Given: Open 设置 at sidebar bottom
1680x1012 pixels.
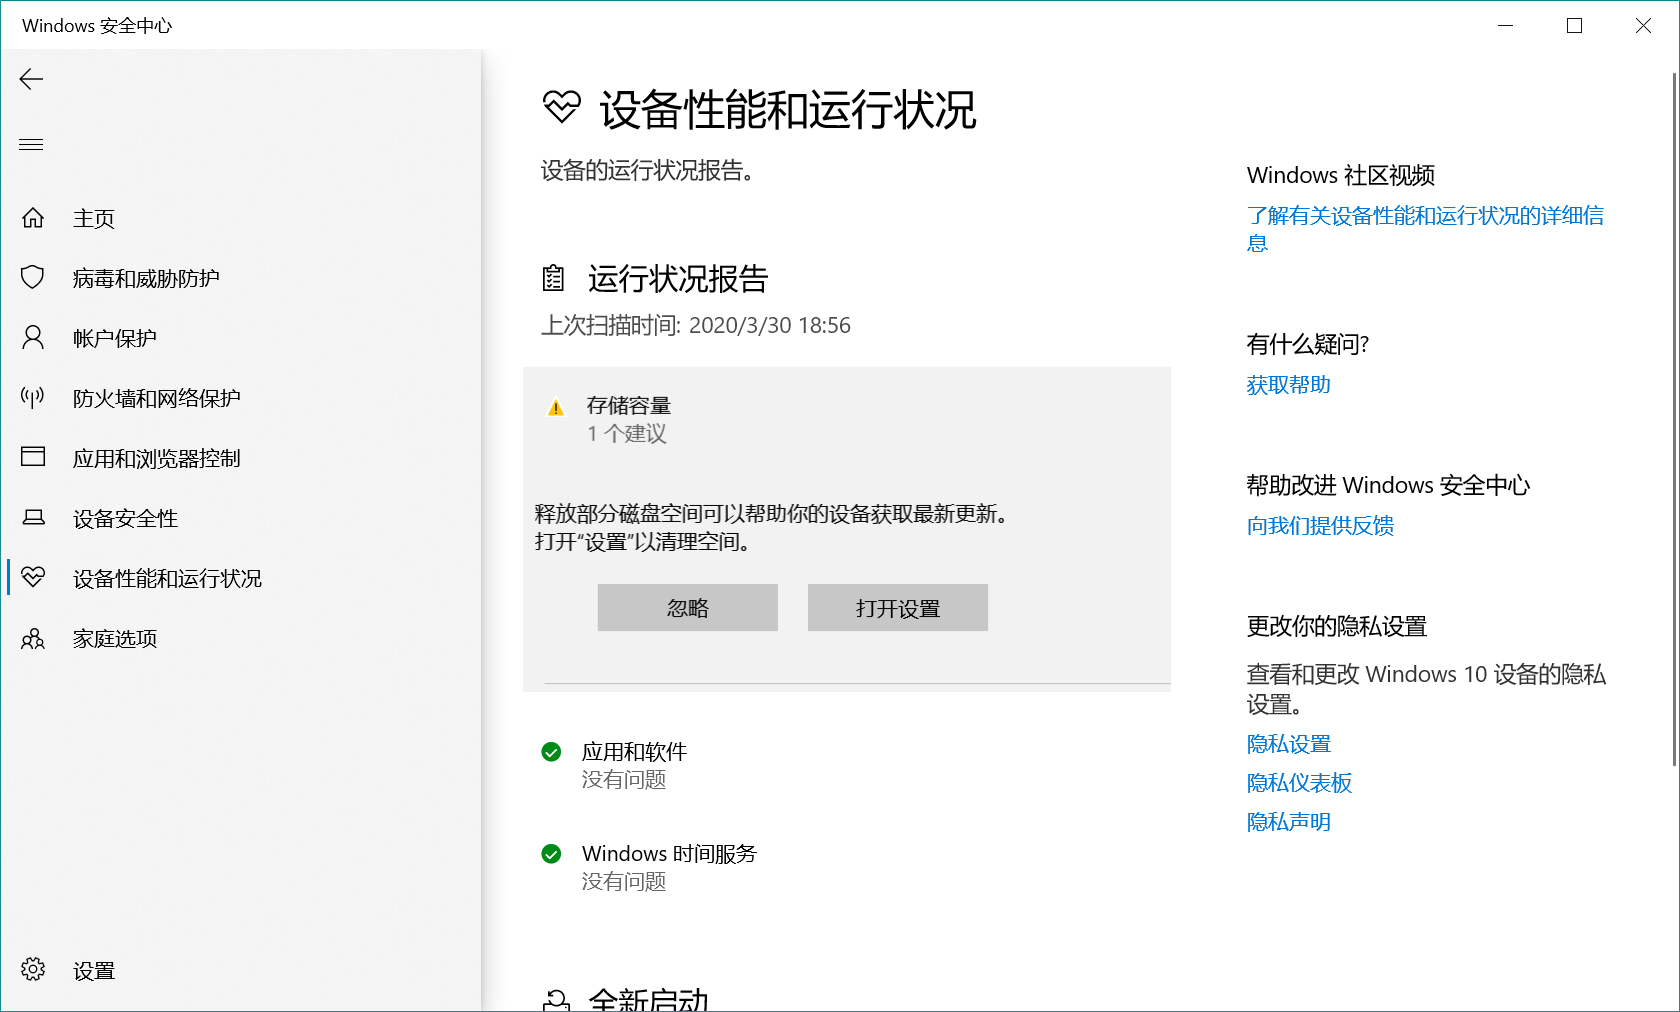Looking at the screenshot, I should tap(241, 970).
